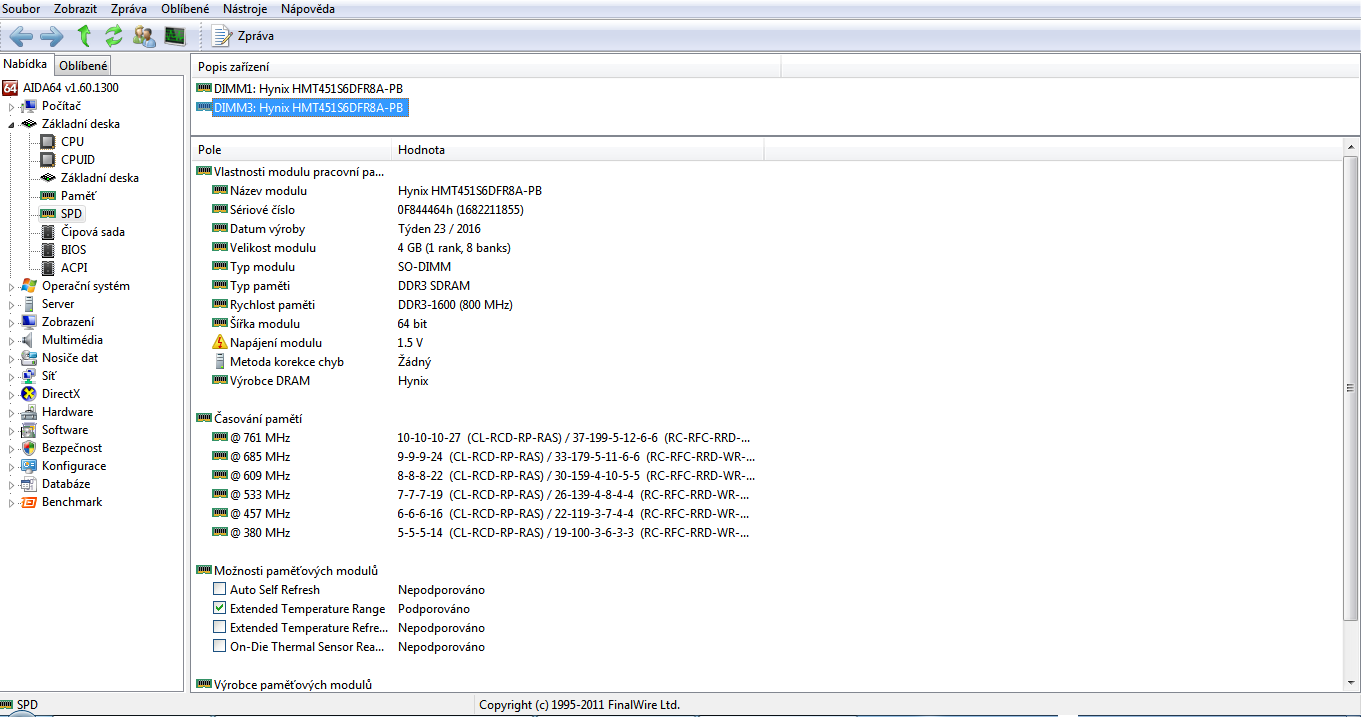The image size is (1361, 717).
Task: Toggle the Auto Self Refresh checkbox
Action: (220, 590)
